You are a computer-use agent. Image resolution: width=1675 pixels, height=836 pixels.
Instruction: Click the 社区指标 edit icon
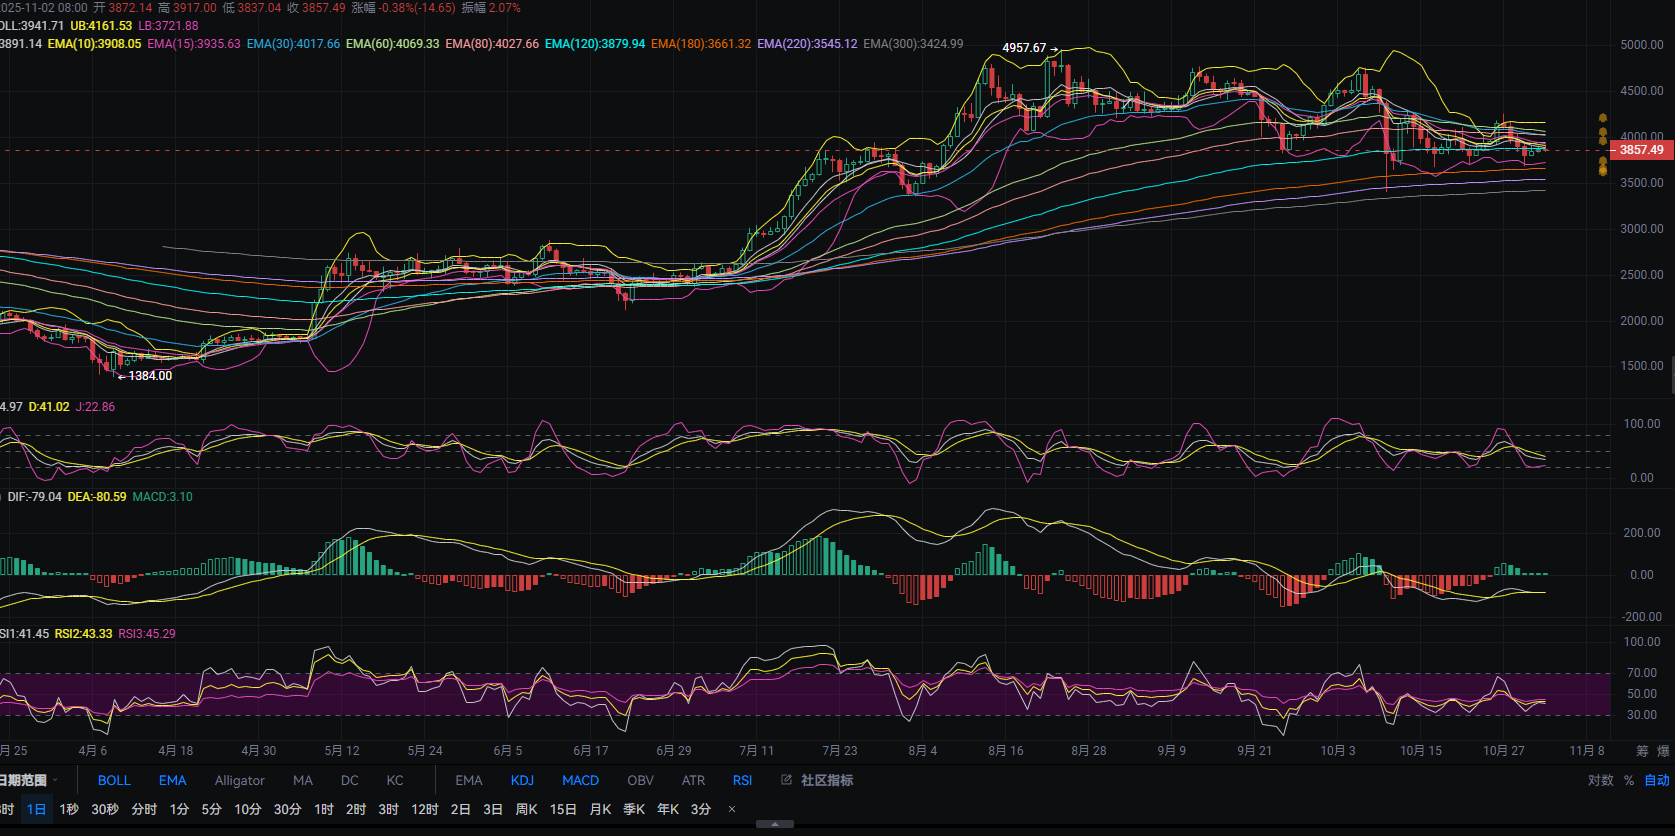pos(787,780)
